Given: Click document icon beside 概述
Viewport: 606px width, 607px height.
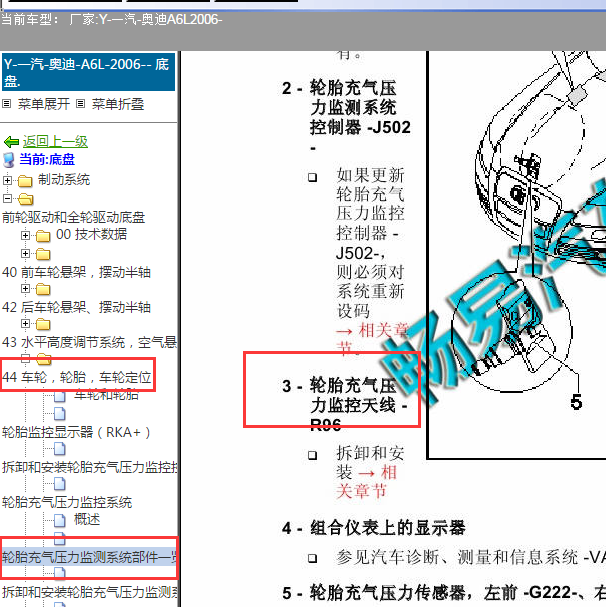Looking at the screenshot, I should (60, 520).
